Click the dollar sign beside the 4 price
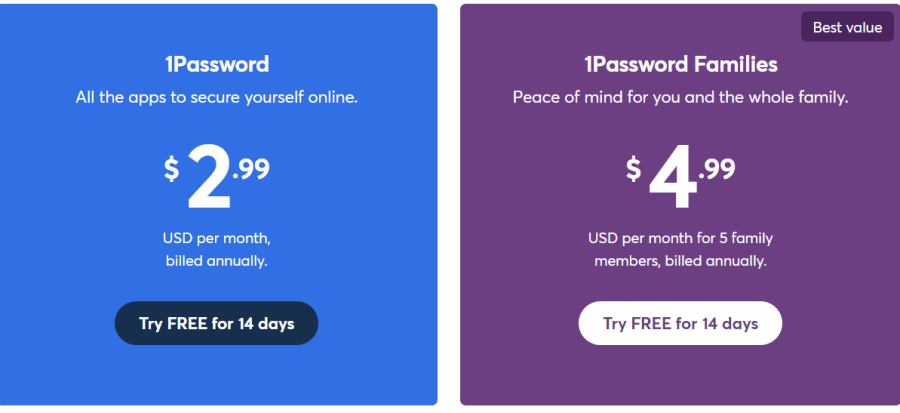 pyautogui.click(x=633, y=169)
